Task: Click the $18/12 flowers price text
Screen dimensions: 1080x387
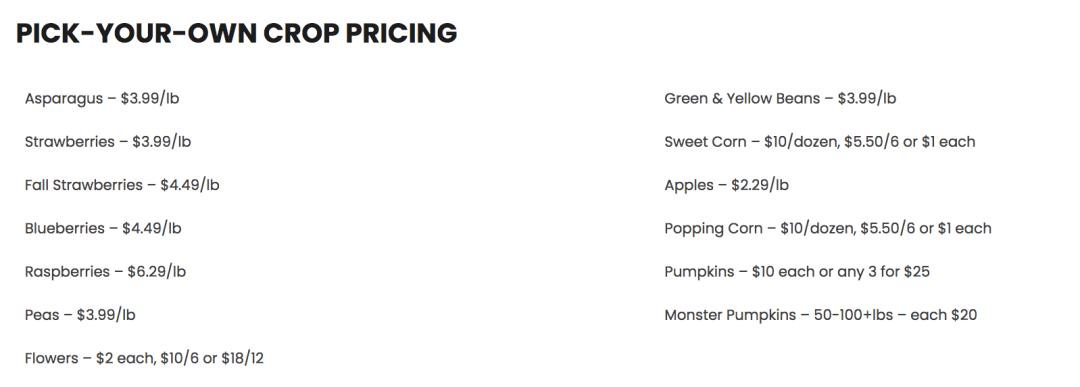Action: [242, 359]
